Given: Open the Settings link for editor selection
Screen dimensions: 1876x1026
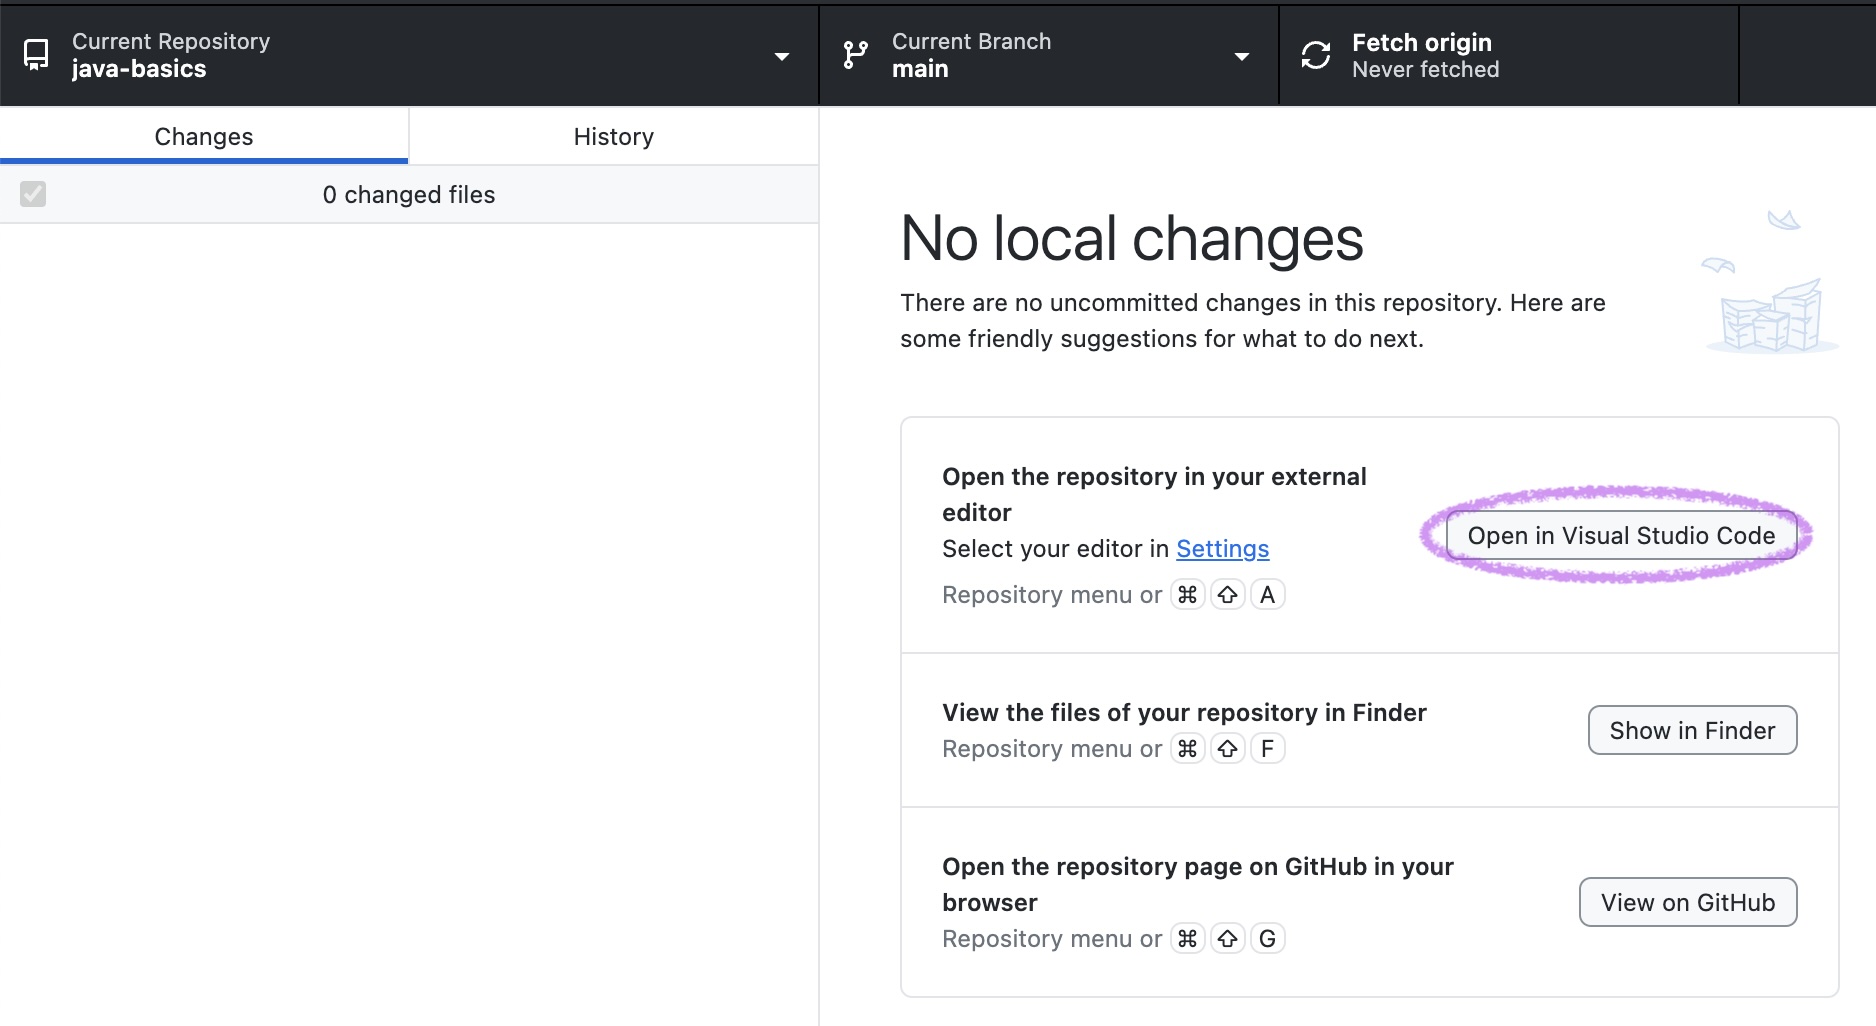Looking at the screenshot, I should (1222, 549).
